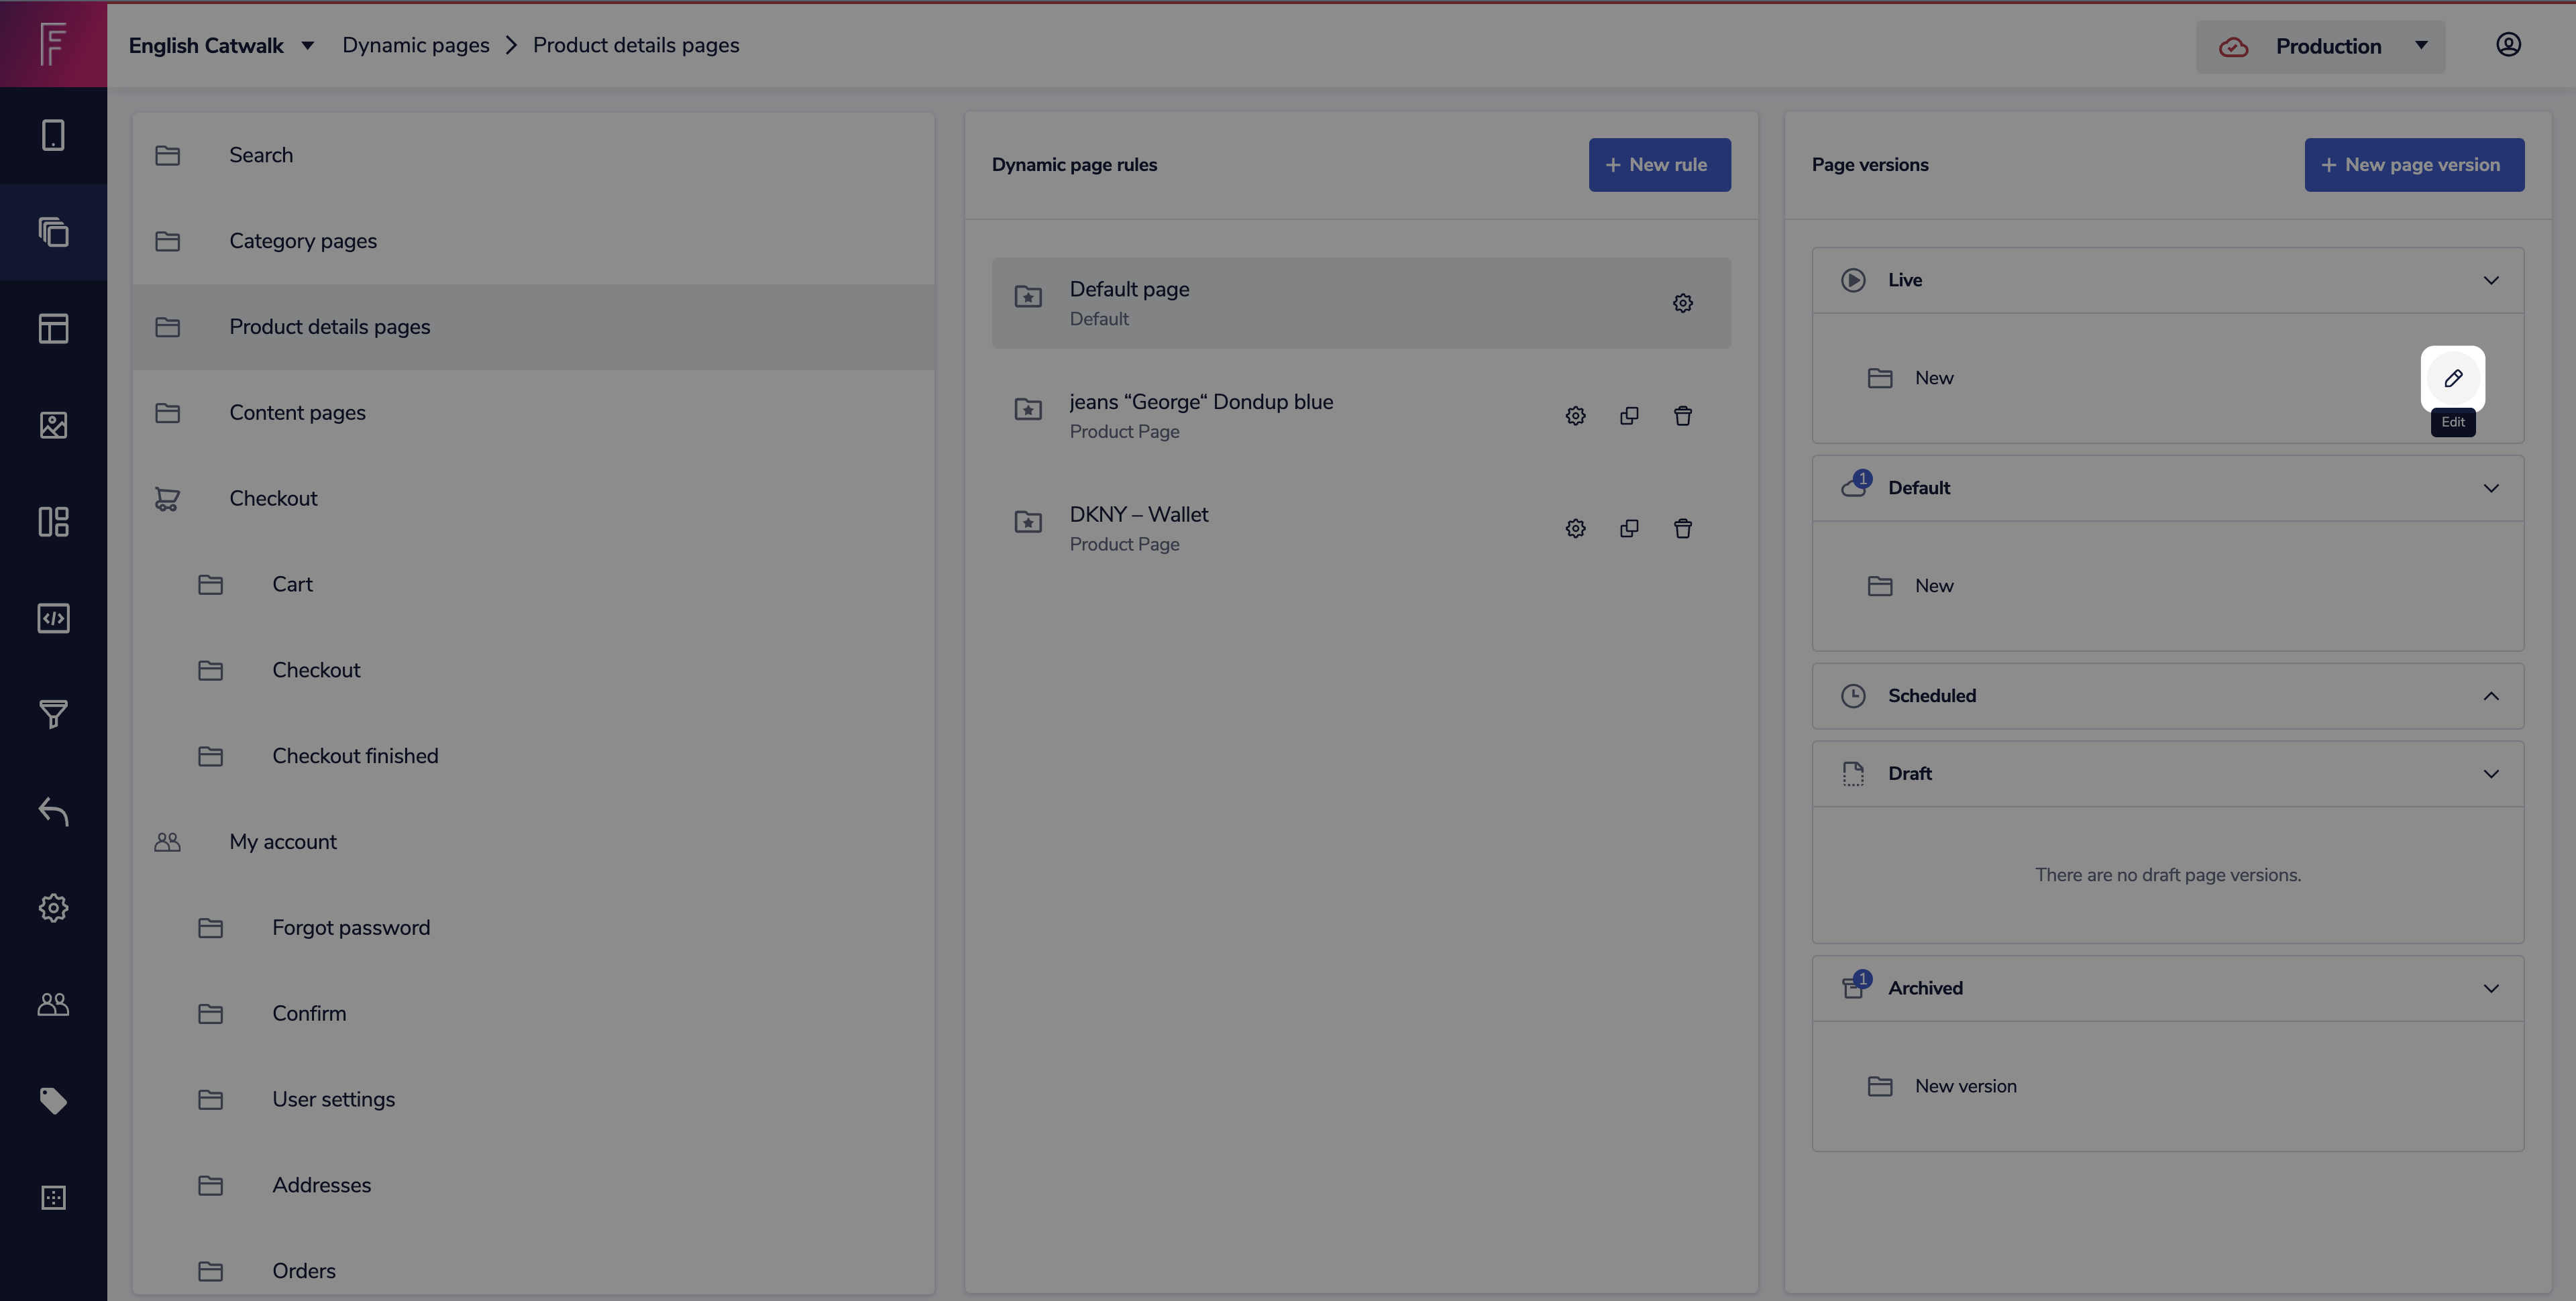Select Category pages in the tree

[x=303, y=241]
